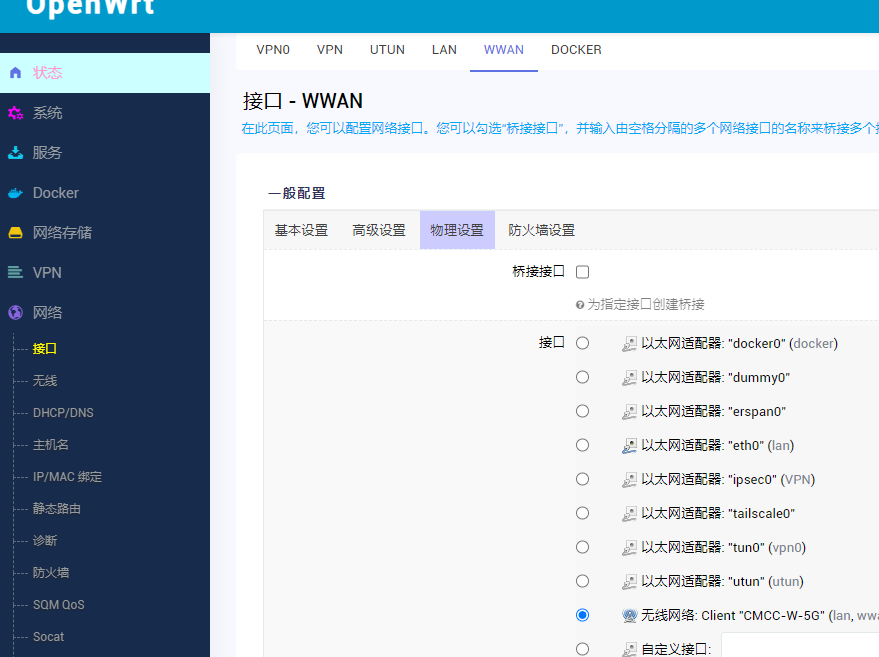The height and width of the screenshot is (657, 879).
Task: Open 防火墙 sidebar page
Action: point(50,572)
